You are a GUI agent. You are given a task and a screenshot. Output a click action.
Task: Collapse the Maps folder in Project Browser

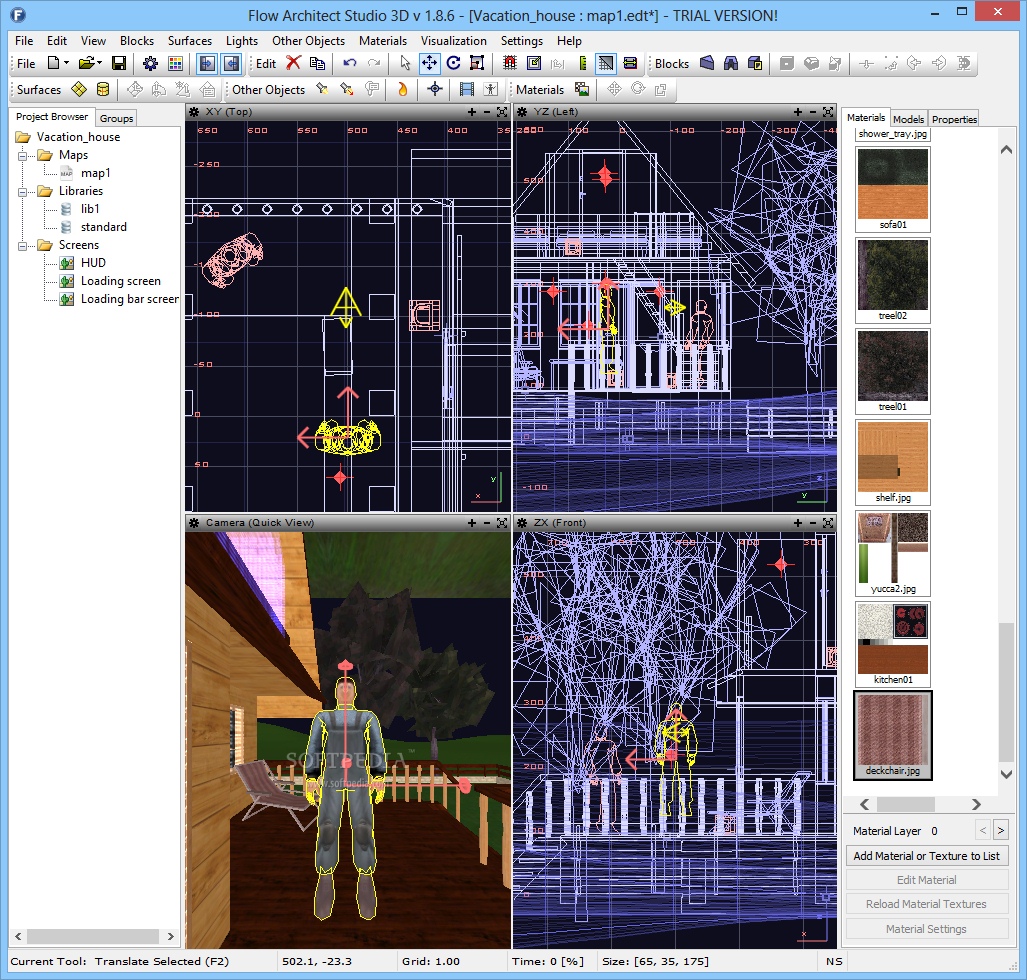pyautogui.click(x=23, y=156)
